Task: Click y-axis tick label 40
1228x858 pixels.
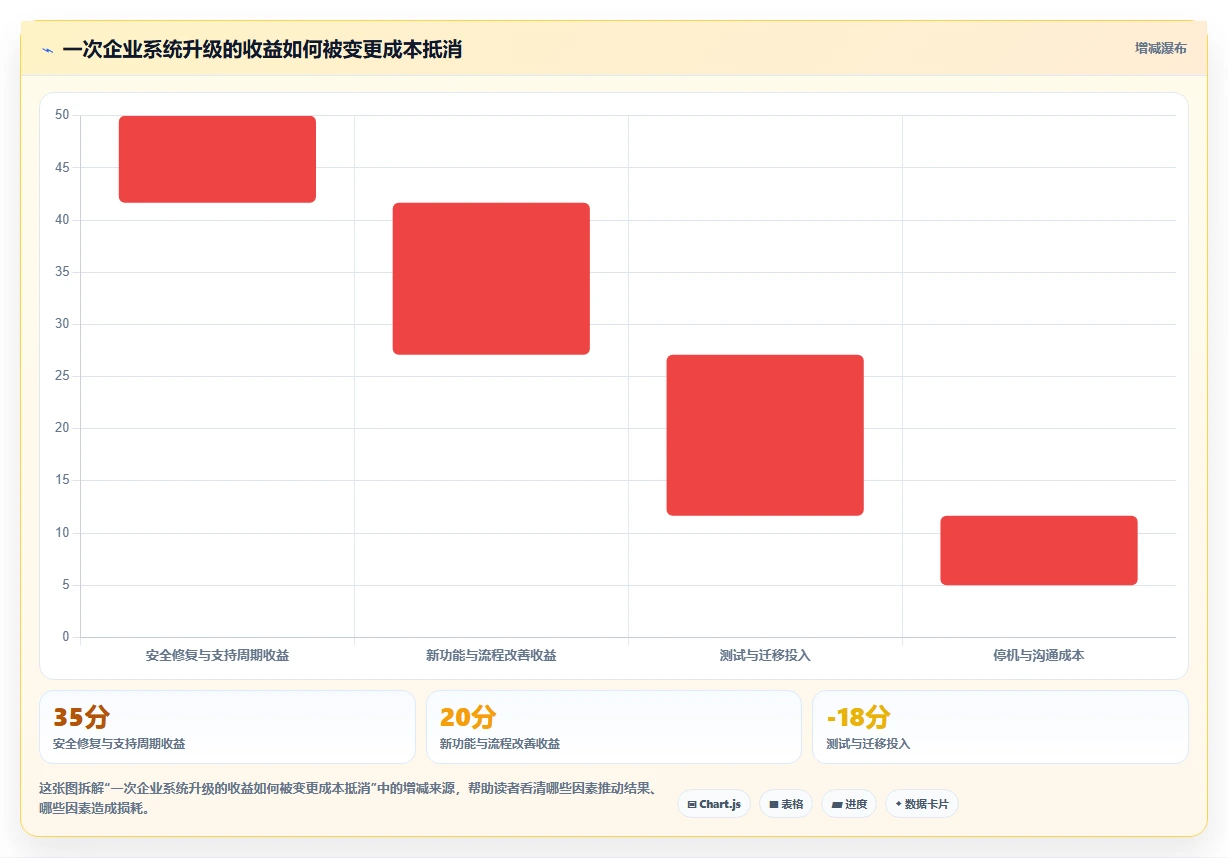Action: (62, 219)
